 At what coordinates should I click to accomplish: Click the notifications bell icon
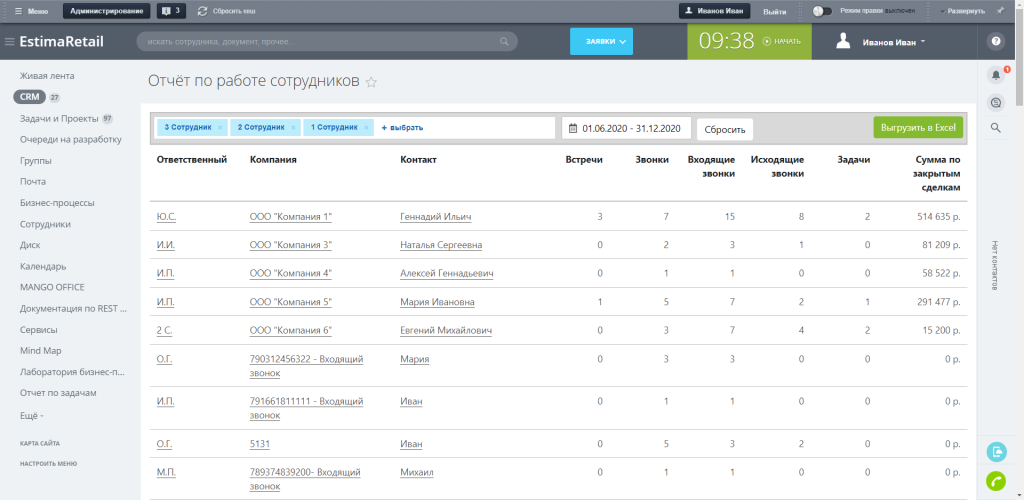click(995, 75)
